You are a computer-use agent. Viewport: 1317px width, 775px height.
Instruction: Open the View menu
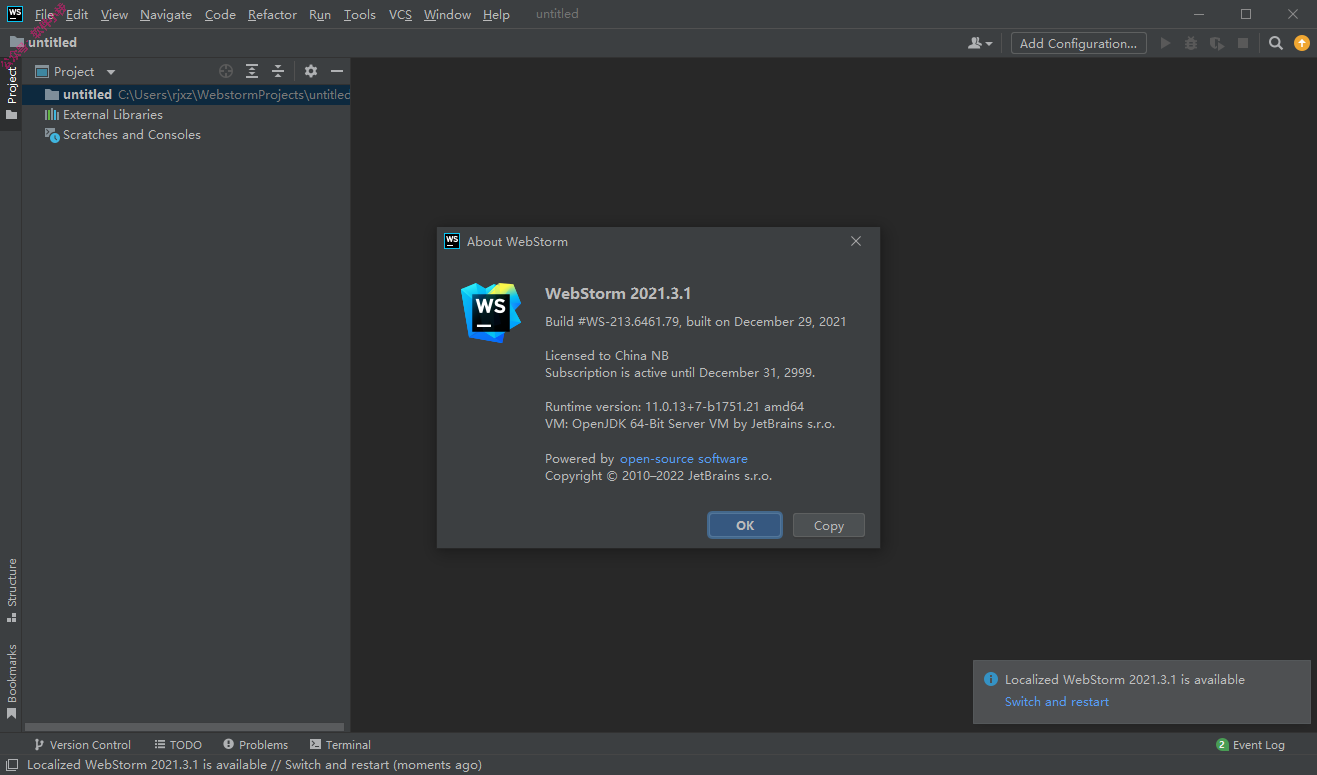(x=114, y=14)
